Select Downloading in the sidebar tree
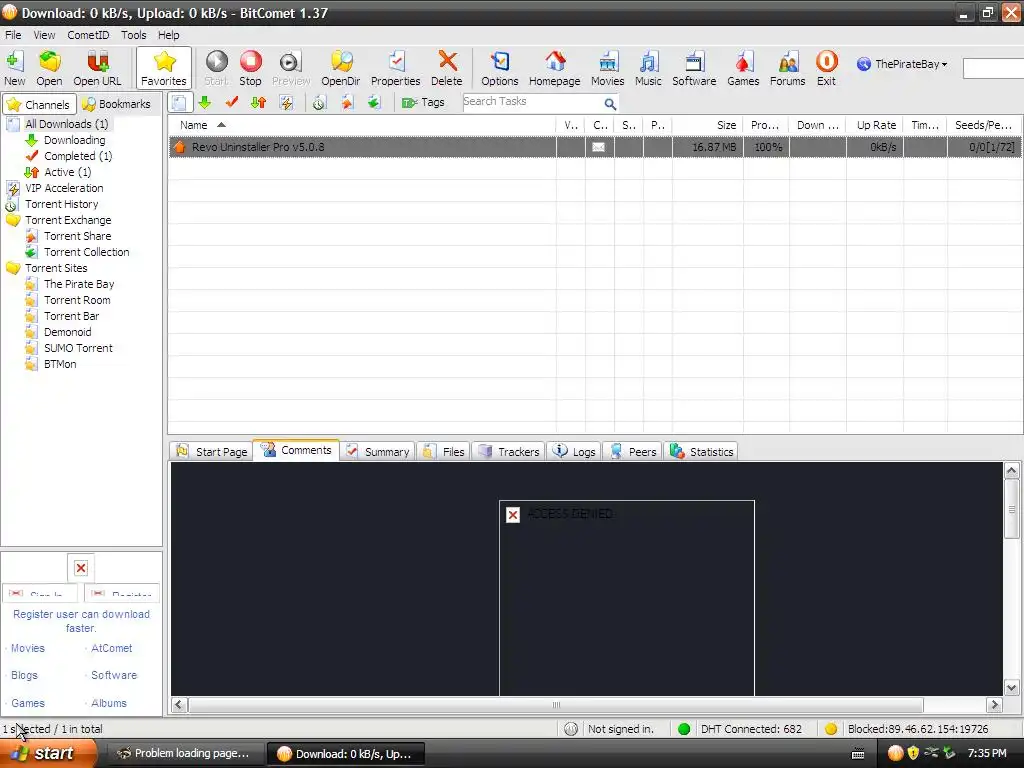1024x768 pixels. pyautogui.click(x=74, y=140)
